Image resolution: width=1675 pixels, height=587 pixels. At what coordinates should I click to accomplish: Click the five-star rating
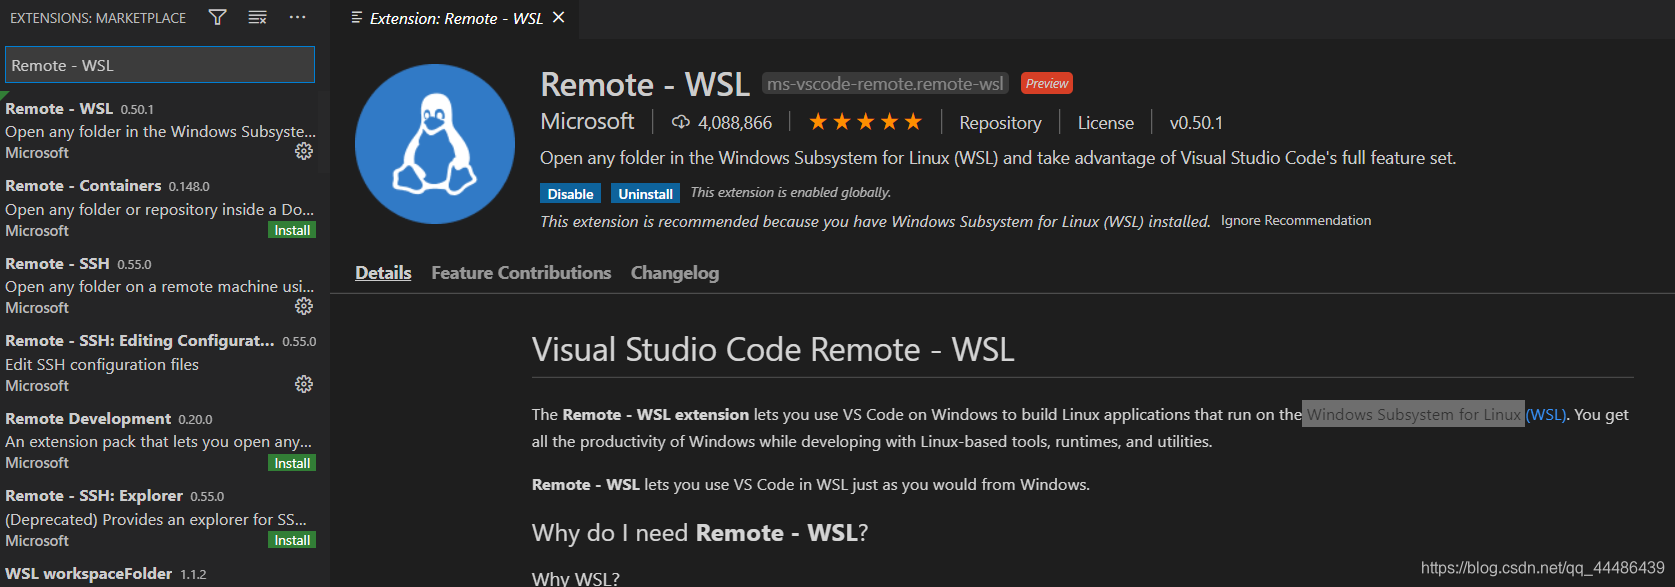click(865, 122)
